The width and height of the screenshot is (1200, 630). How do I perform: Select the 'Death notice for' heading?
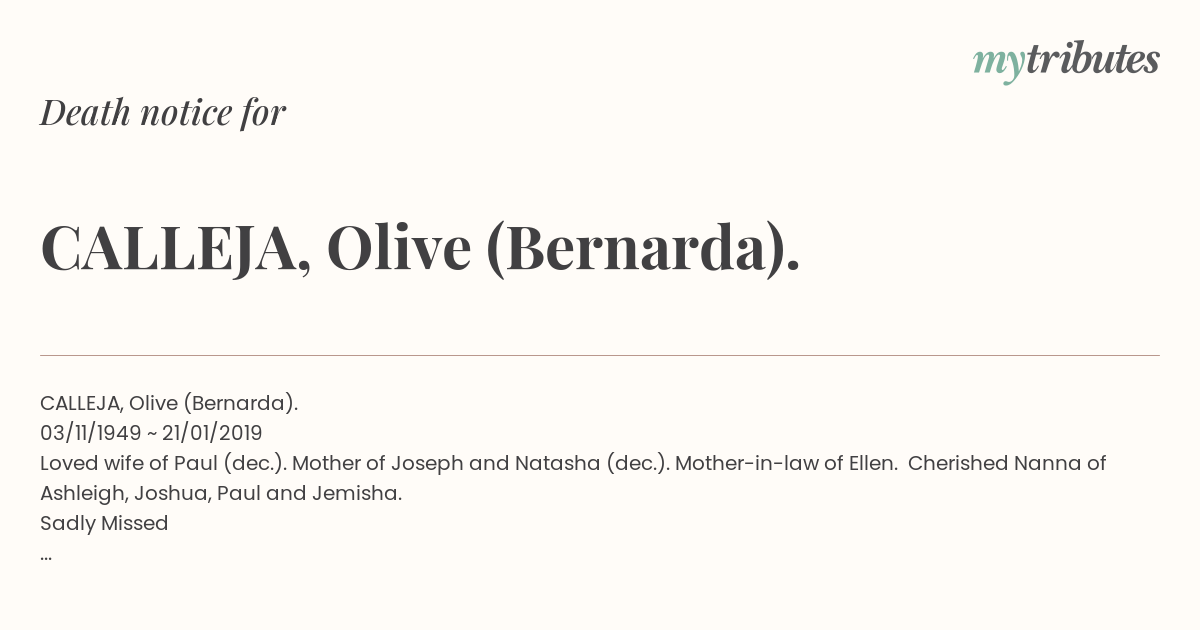pos(163,113)
